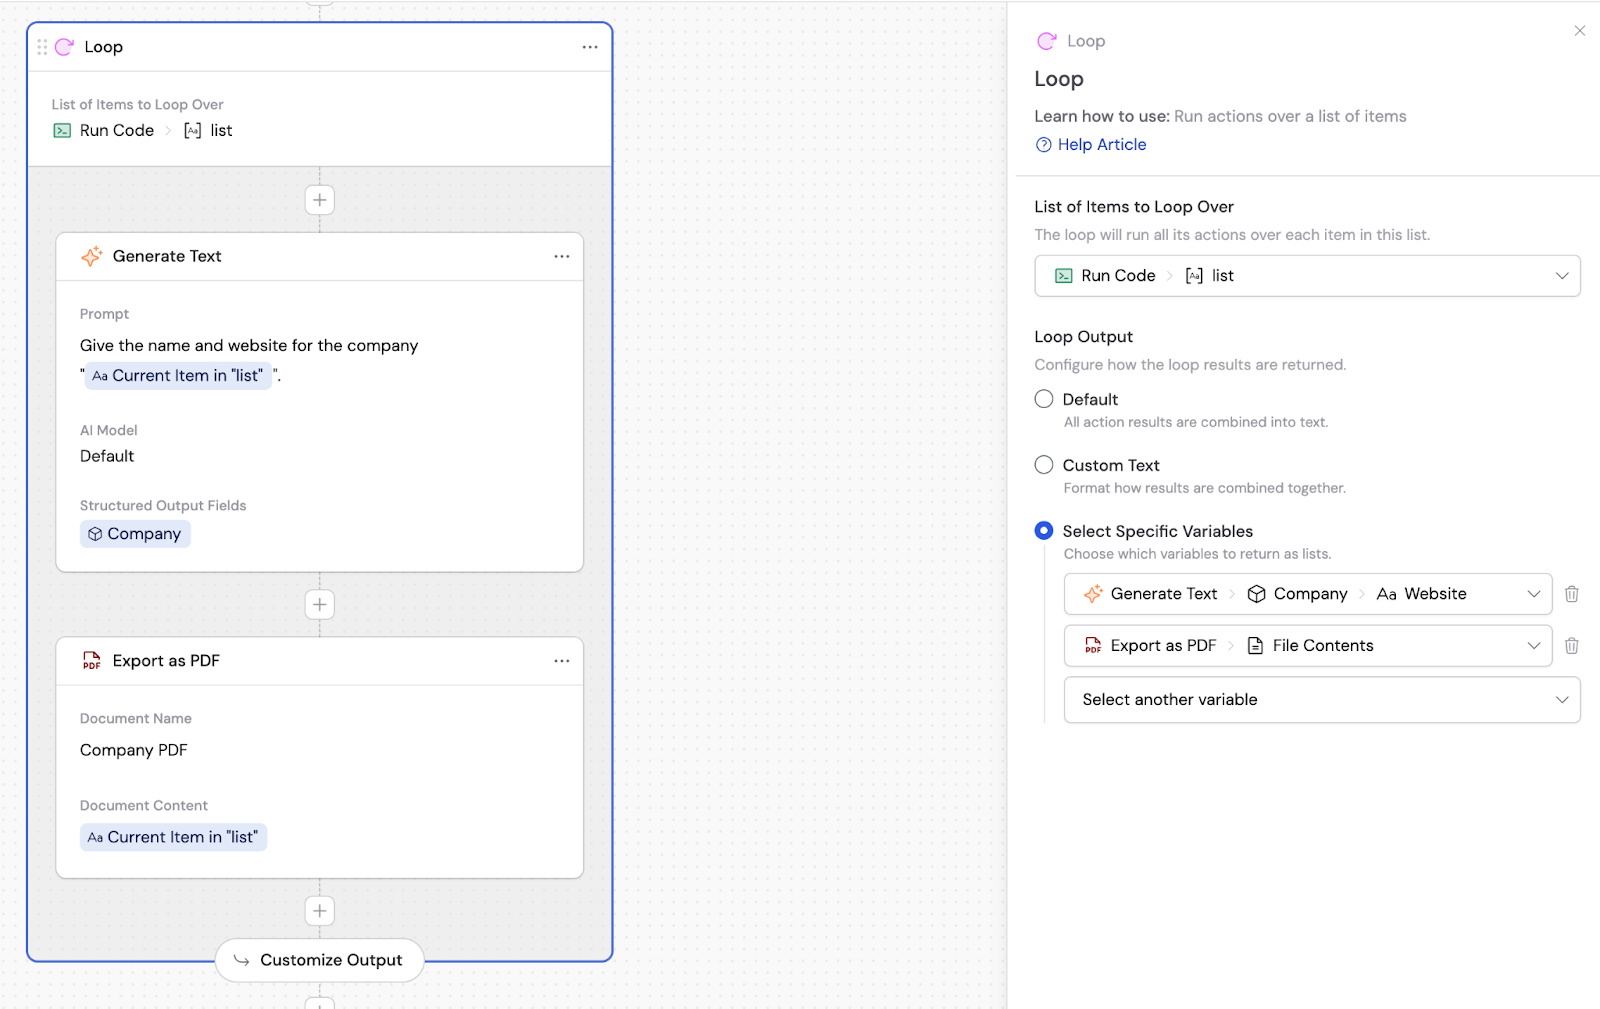Screen dimensions: 1600x1009
Task: Click the pink Loop icon in the block header
Action: pyautogui.click(x=65, y=47)
